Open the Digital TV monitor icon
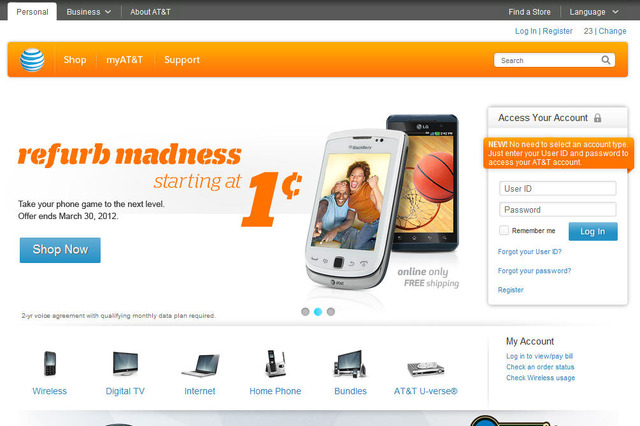Viewport: 640px width, 426px height. (125, 363)
